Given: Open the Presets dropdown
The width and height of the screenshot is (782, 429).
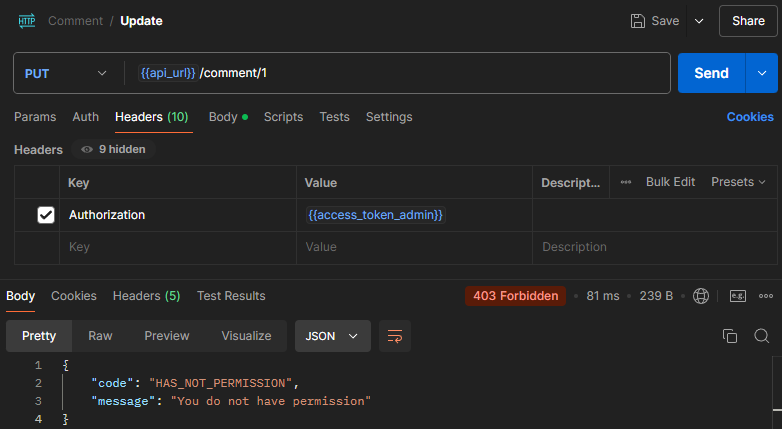Looking at the screenshot, I should pyautogui.click(x=738, y=182).
